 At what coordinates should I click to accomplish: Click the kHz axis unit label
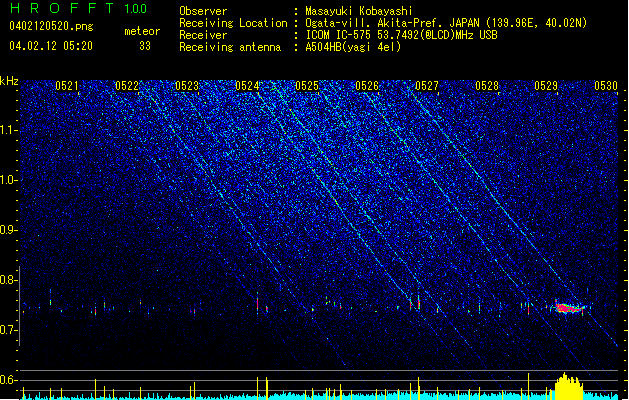pos(9,81)
